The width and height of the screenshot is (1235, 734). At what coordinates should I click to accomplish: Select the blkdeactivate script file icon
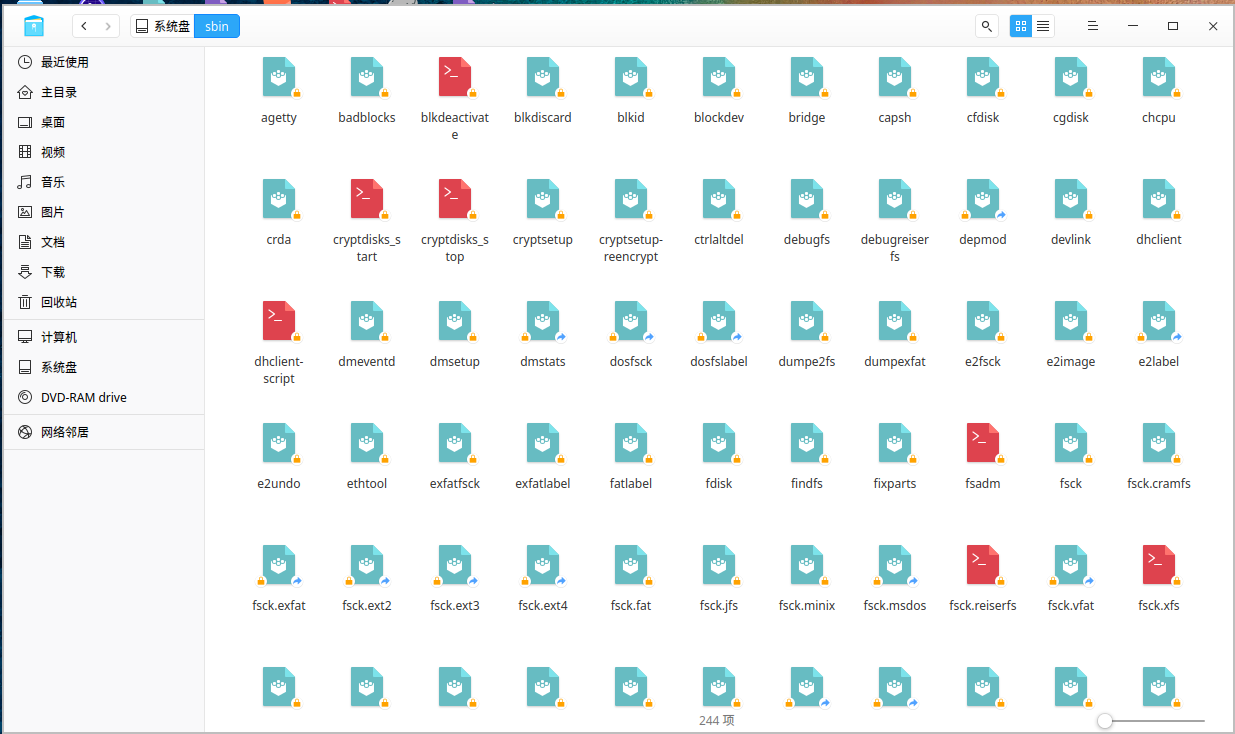[x=455, y=77]
